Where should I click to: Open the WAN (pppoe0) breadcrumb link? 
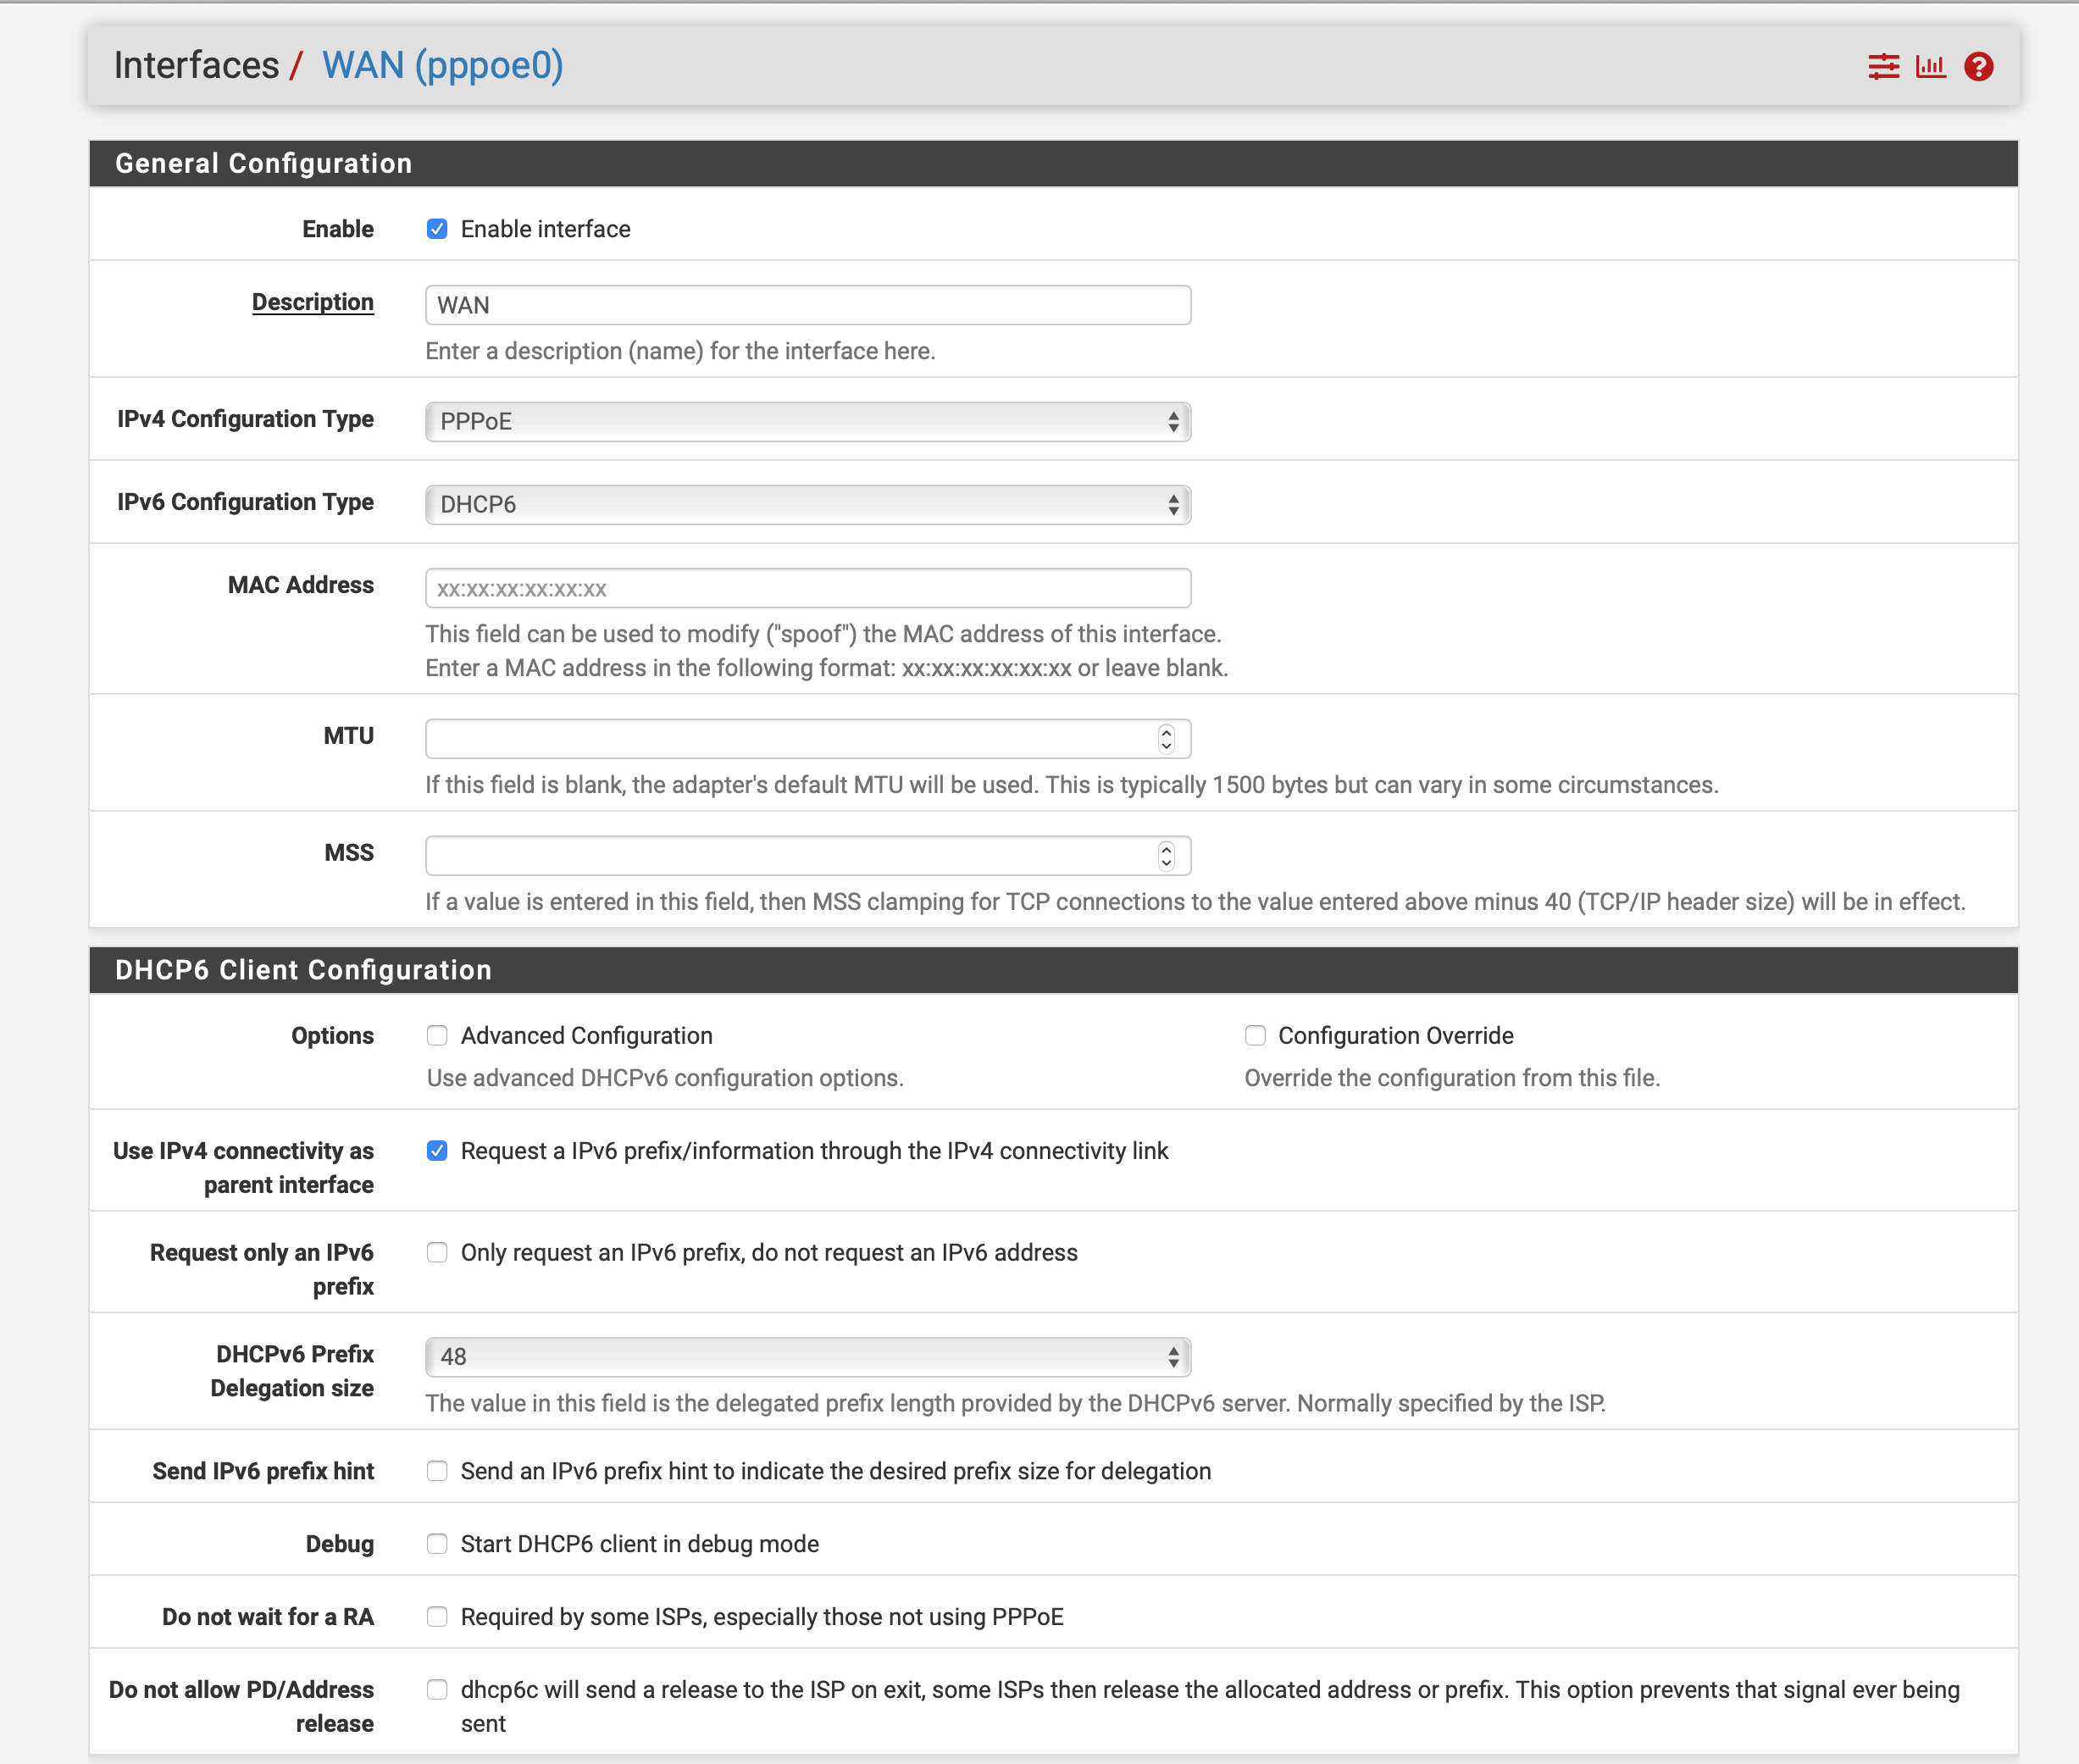pos(443,65)
